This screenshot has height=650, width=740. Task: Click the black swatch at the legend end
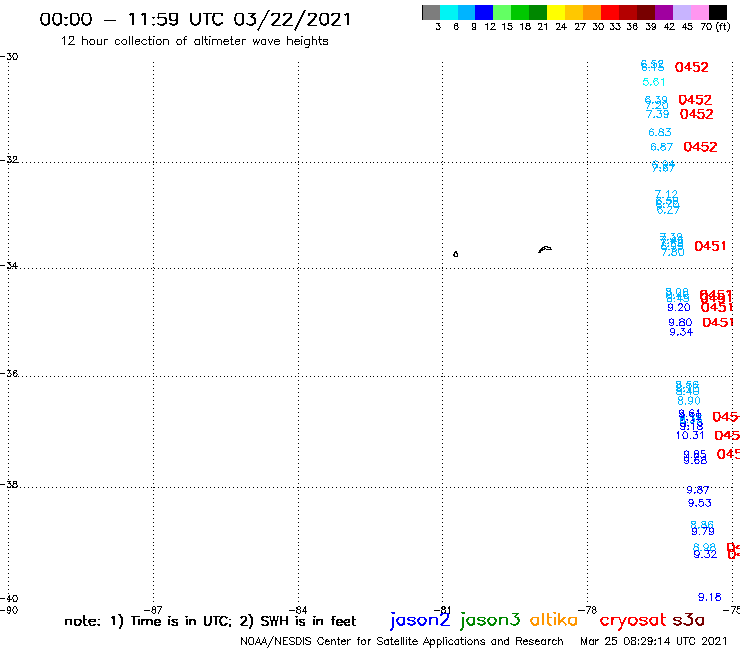(x=718, y=12)
